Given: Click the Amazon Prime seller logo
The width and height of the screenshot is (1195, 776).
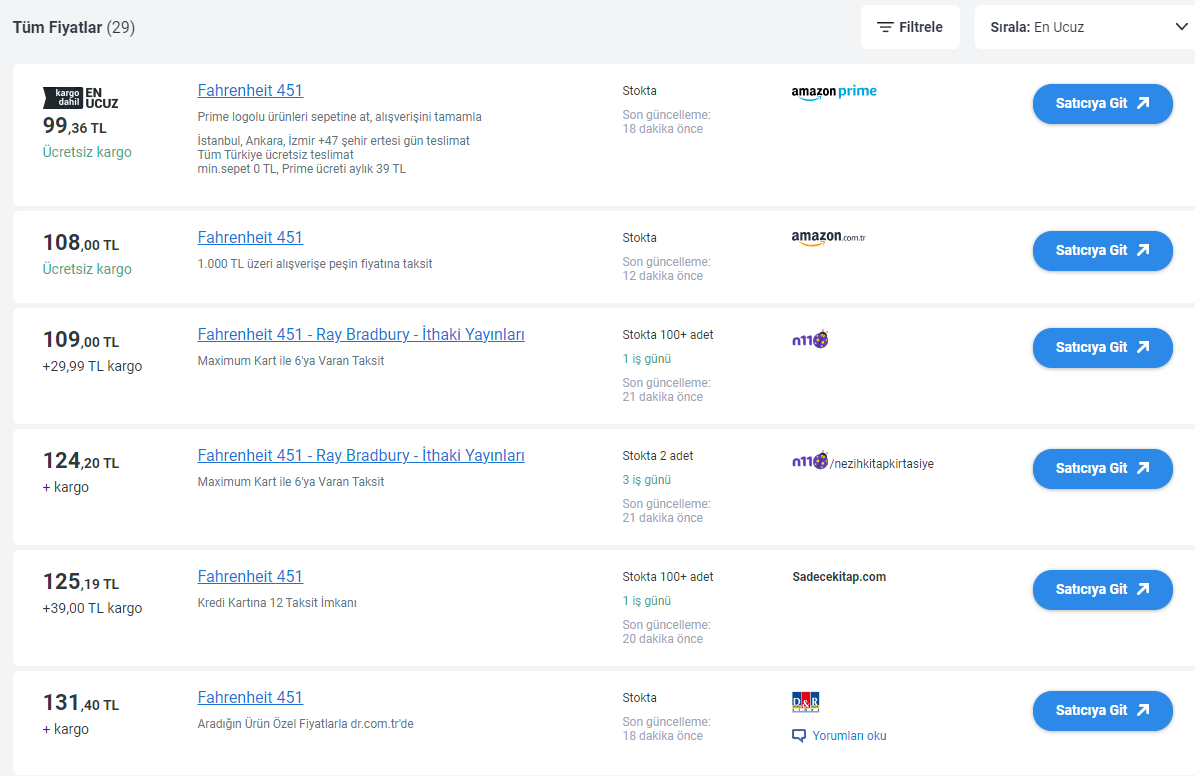Looking at the screenshot, I should [833, 92].
